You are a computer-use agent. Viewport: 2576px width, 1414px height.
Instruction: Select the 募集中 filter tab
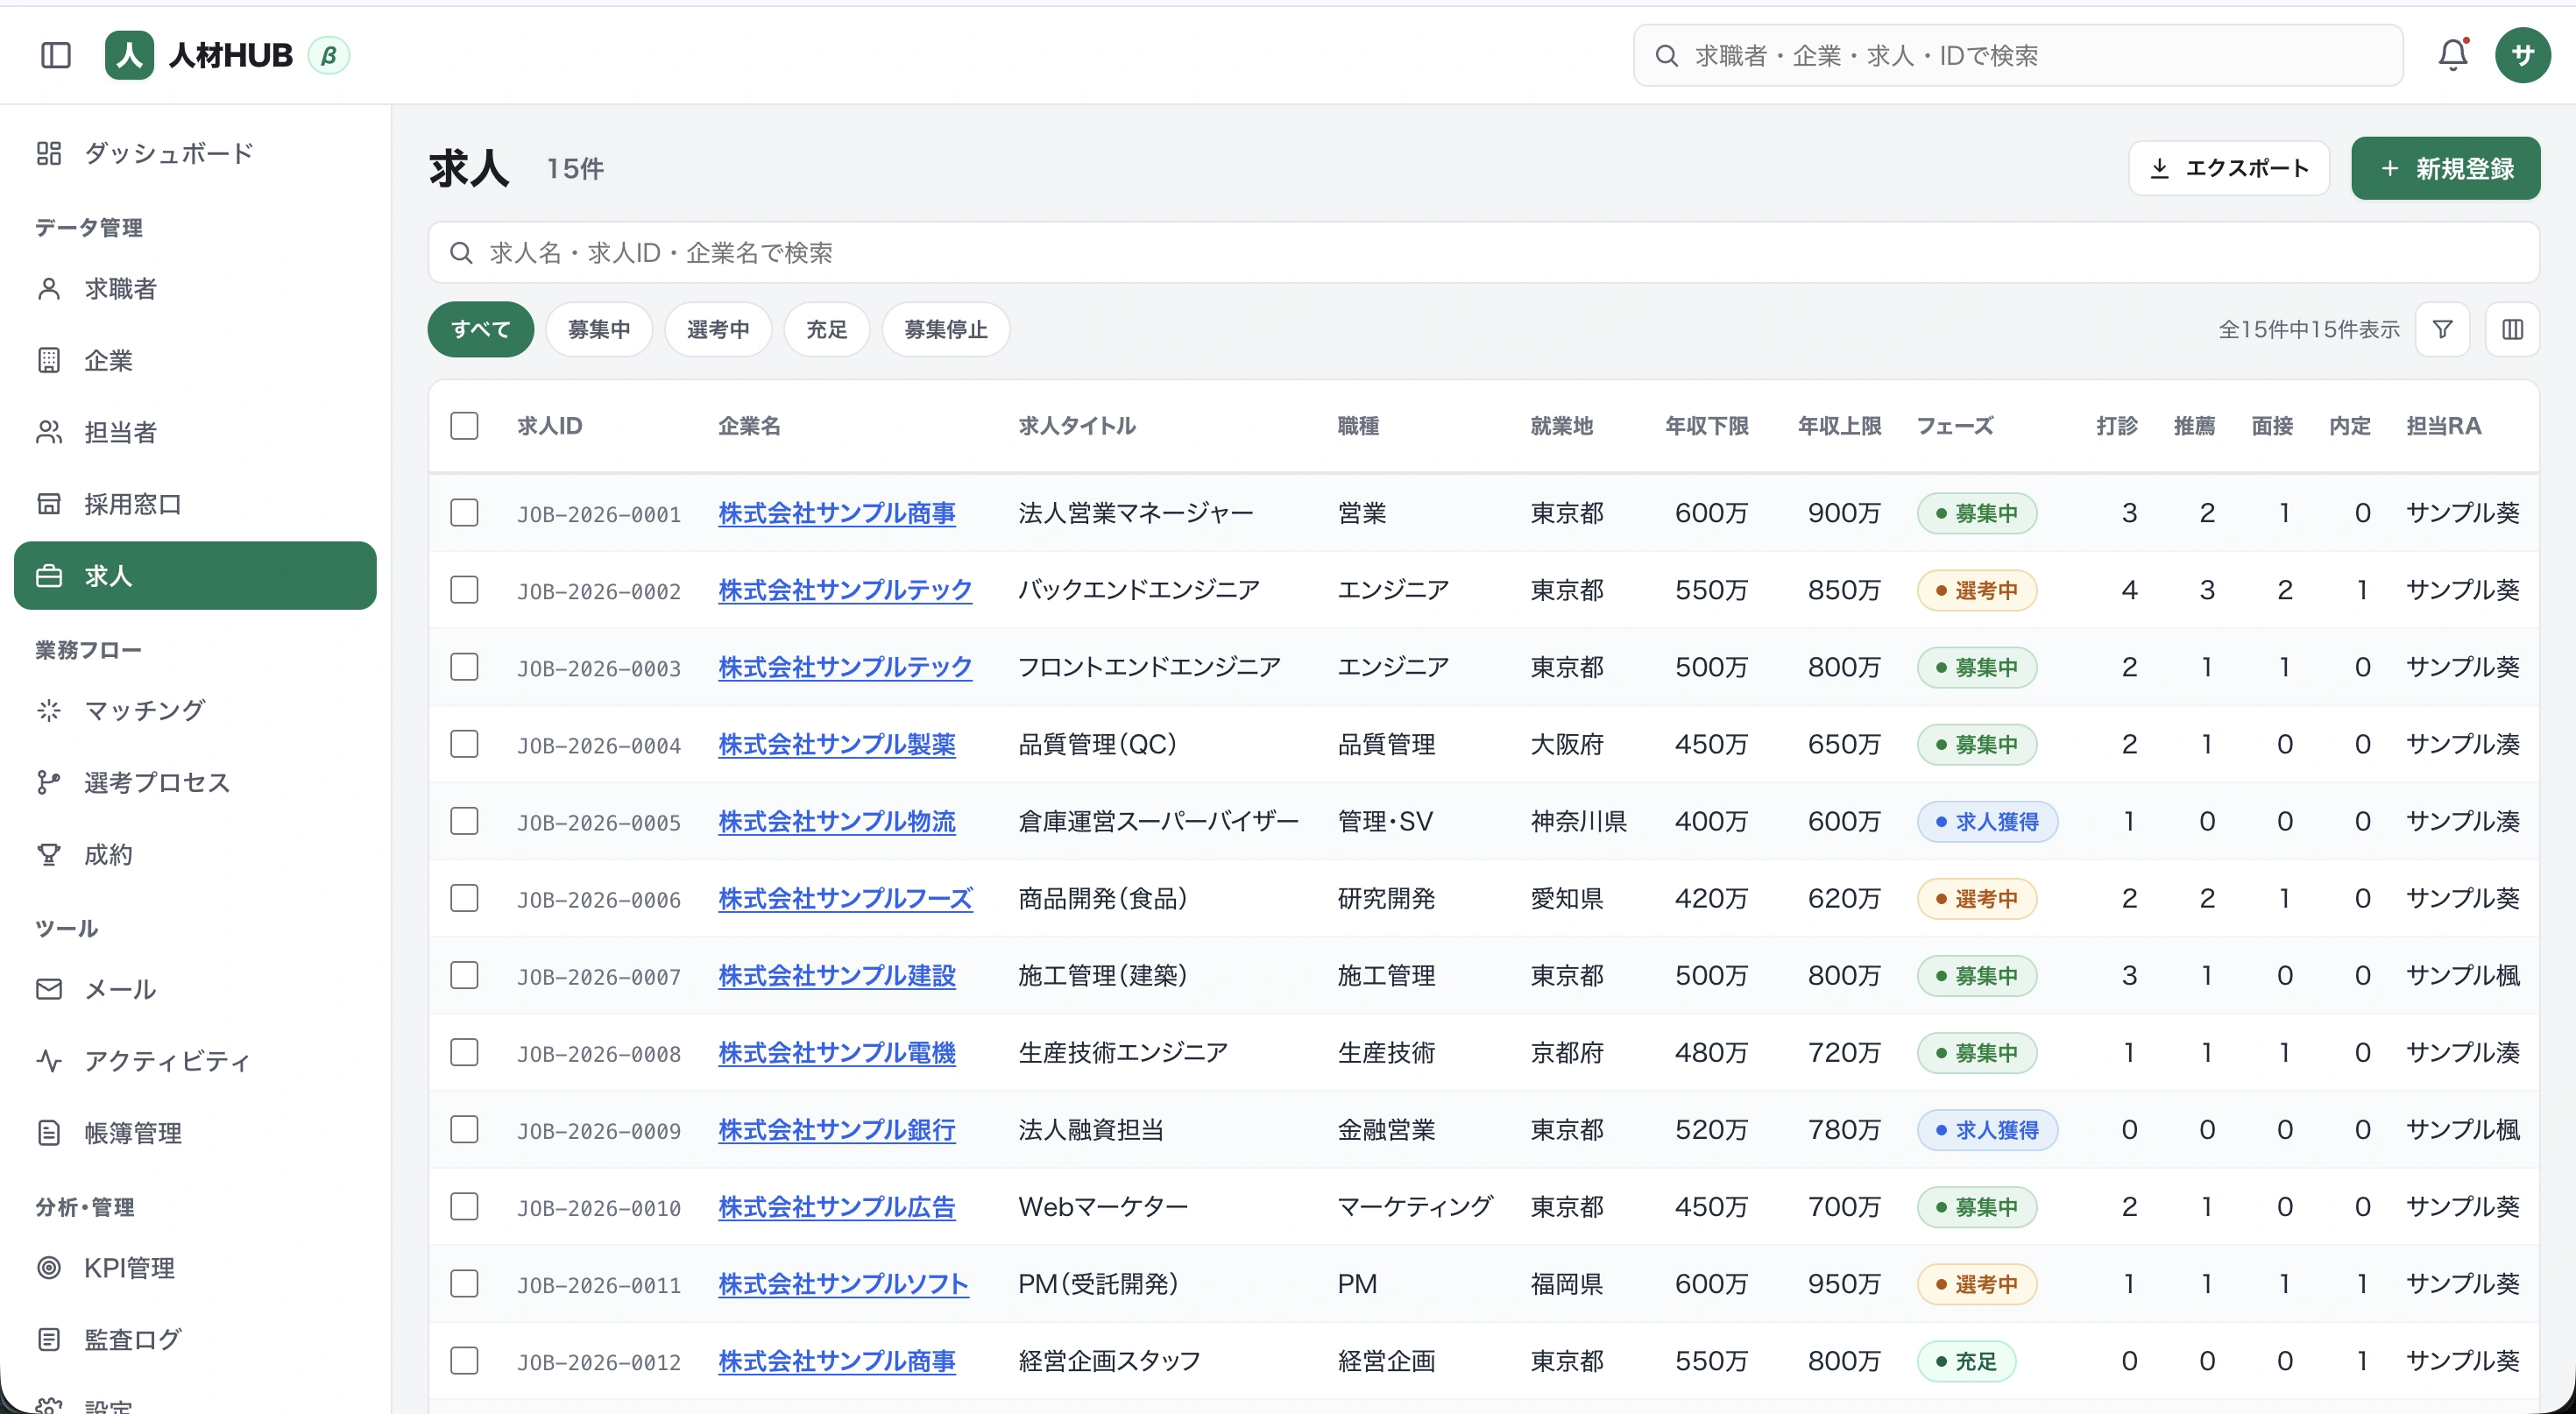coord(599,329)
